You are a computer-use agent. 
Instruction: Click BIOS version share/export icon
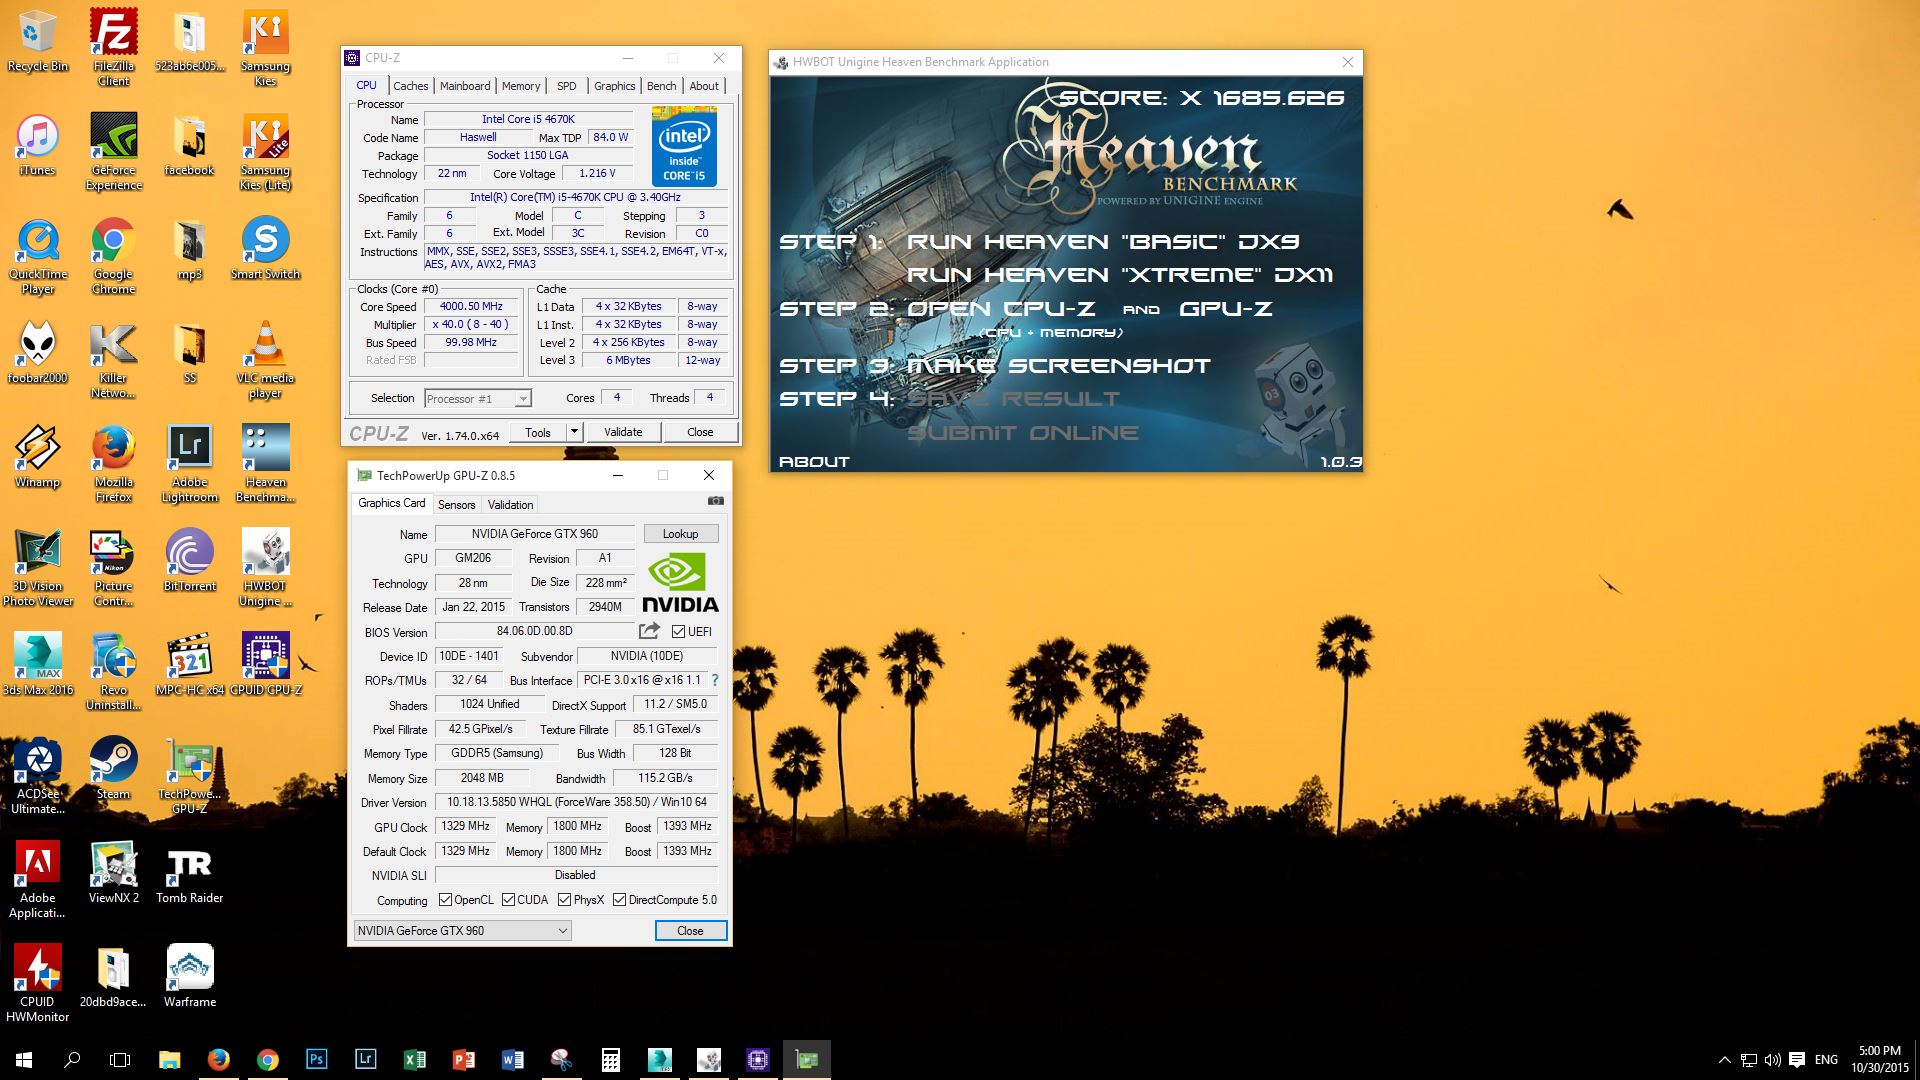(650, 631)
